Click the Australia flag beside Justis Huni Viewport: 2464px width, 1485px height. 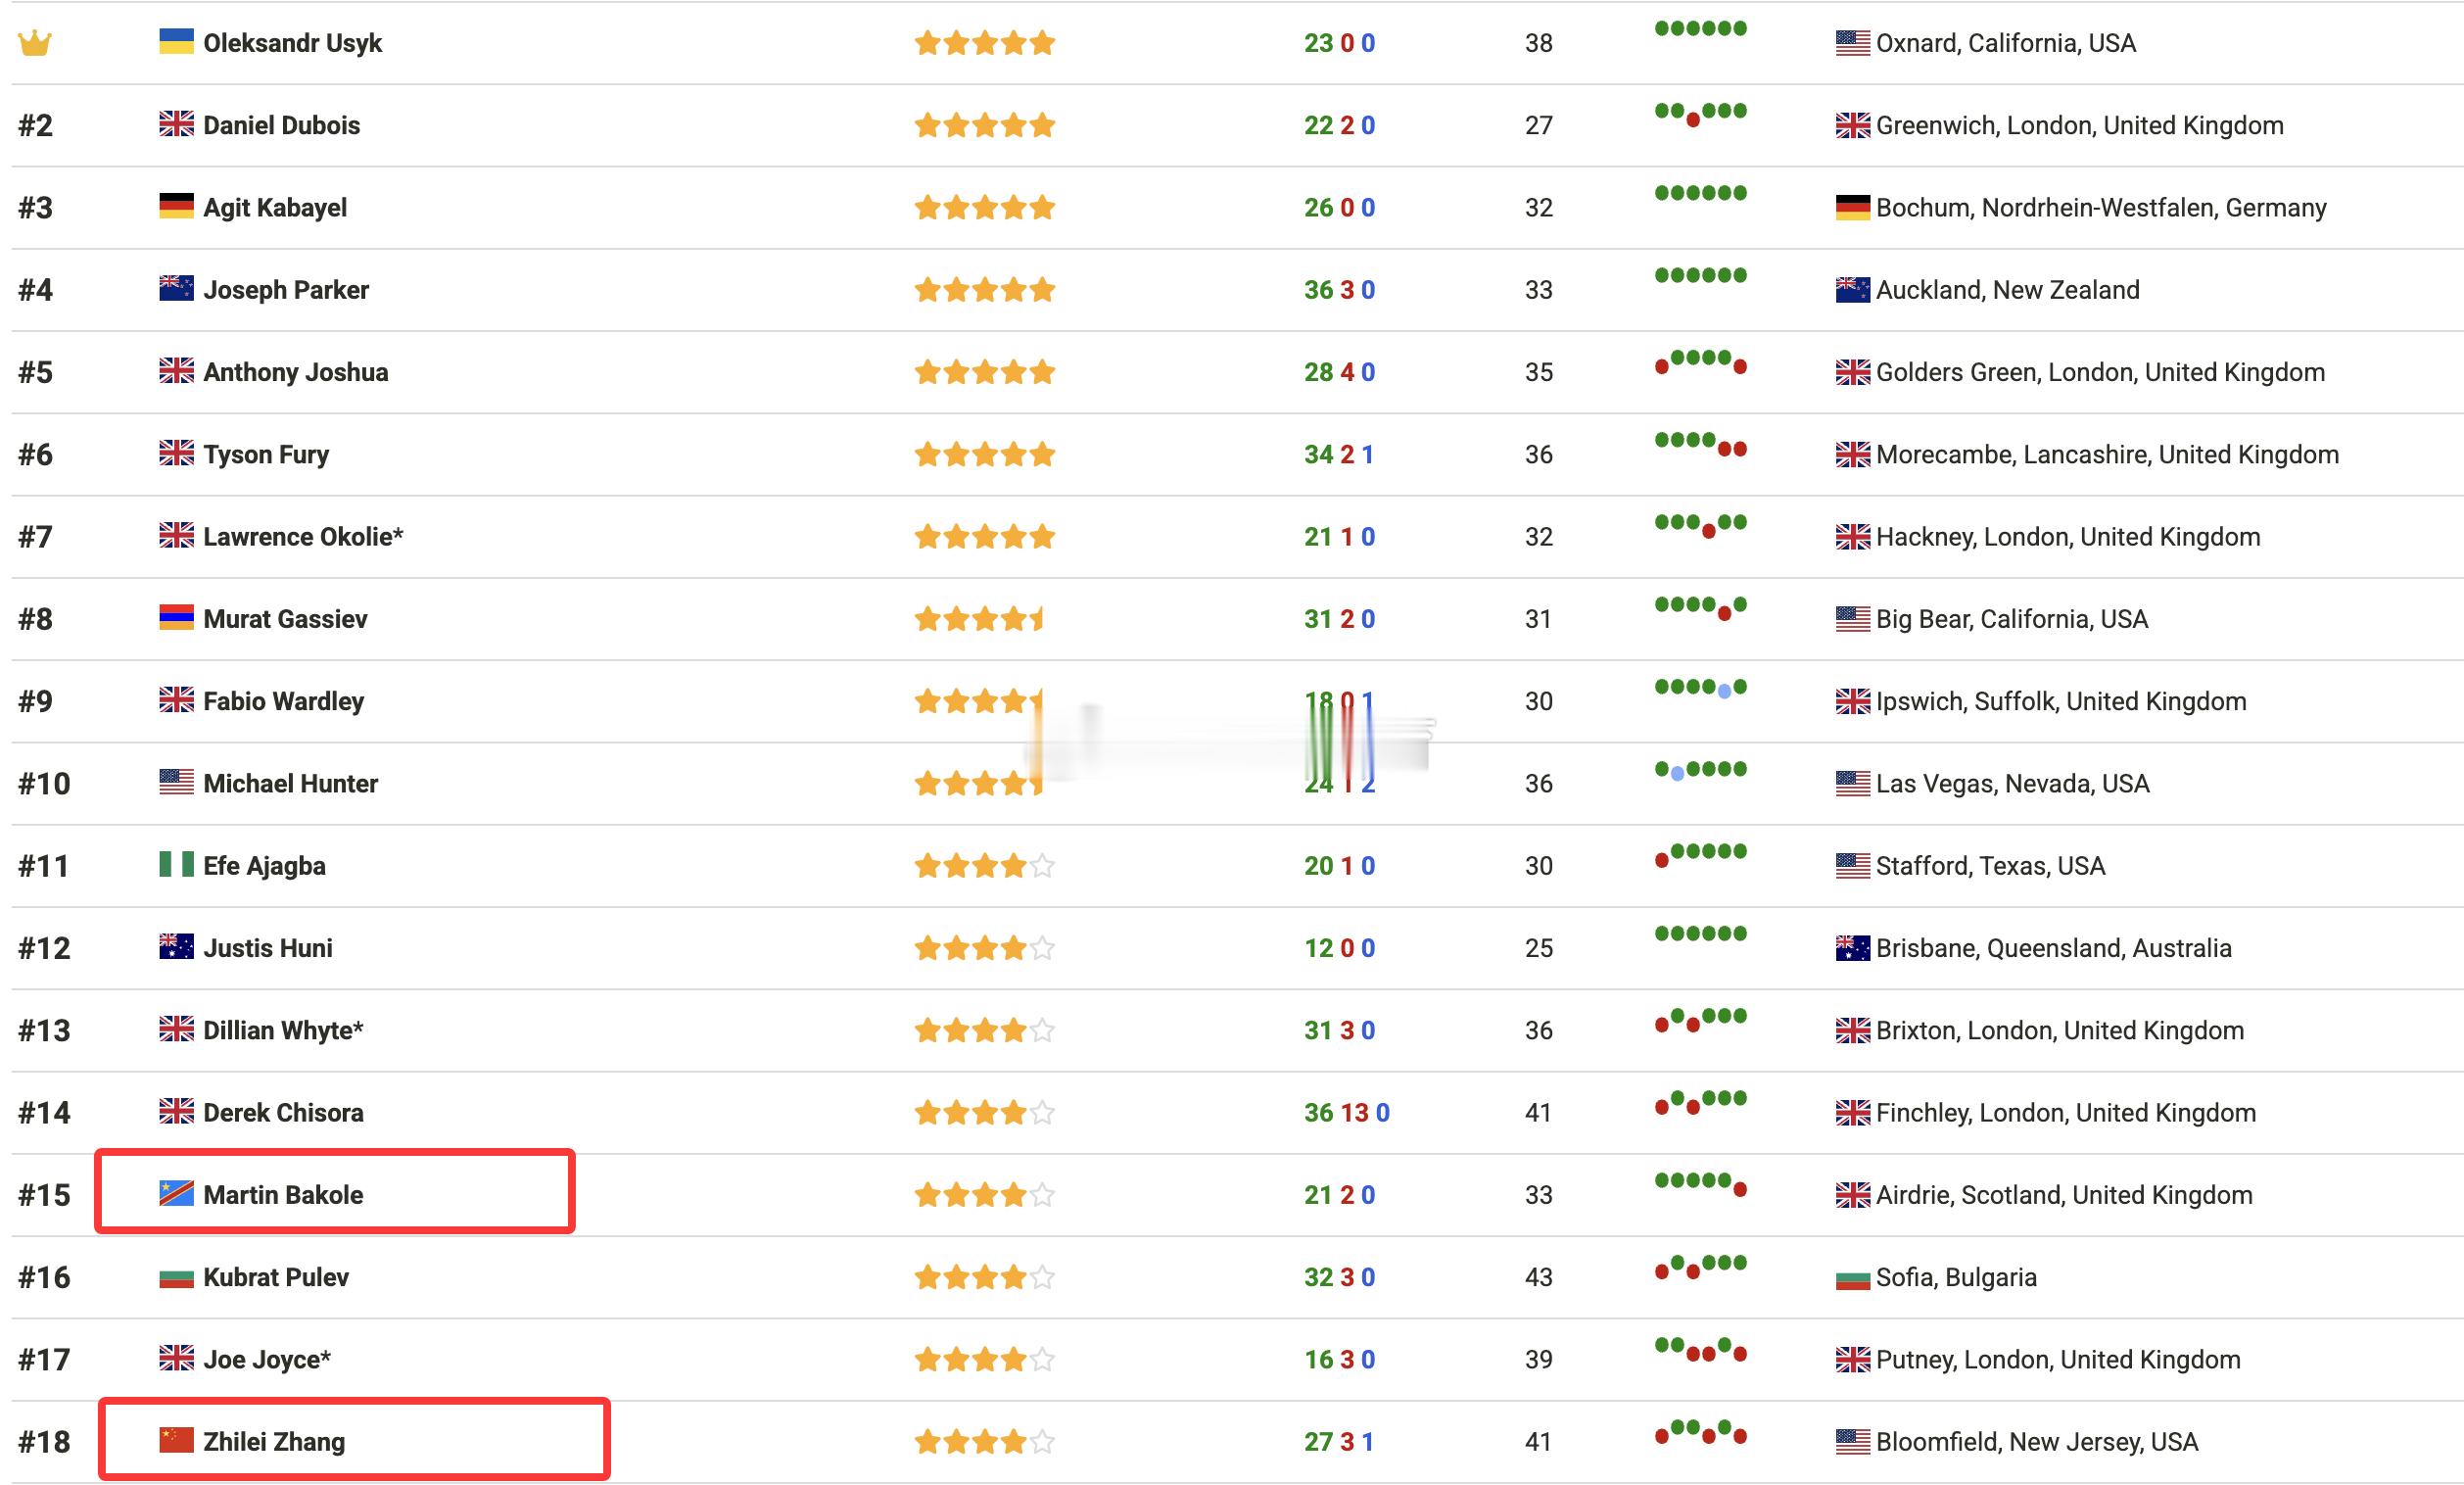coord(176,946)
